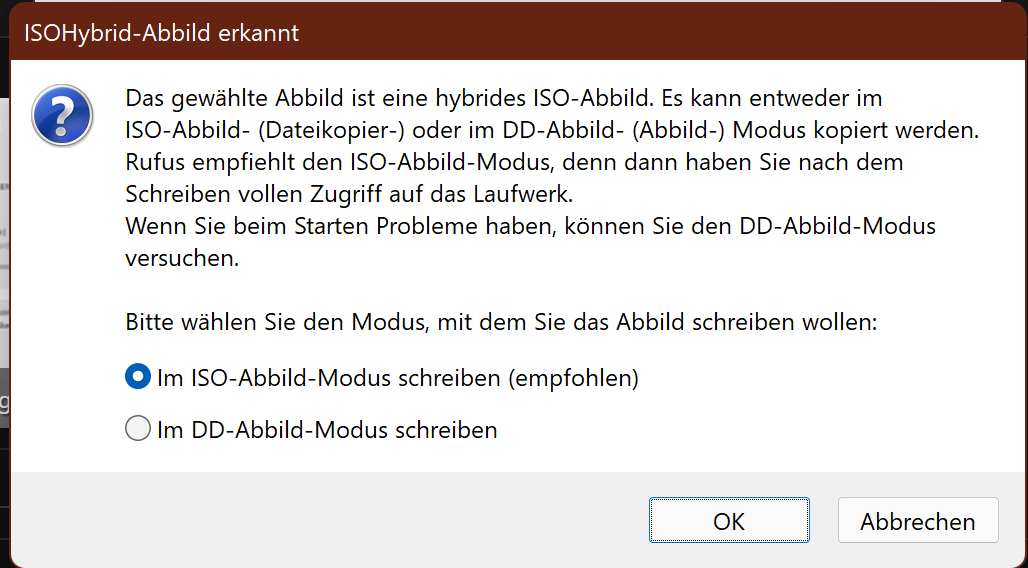
Task: Click the label "Im ISO-Abbild-Modus schreiben (empfohlen)"
Action: pyautogui.click(x=397, y=378)
